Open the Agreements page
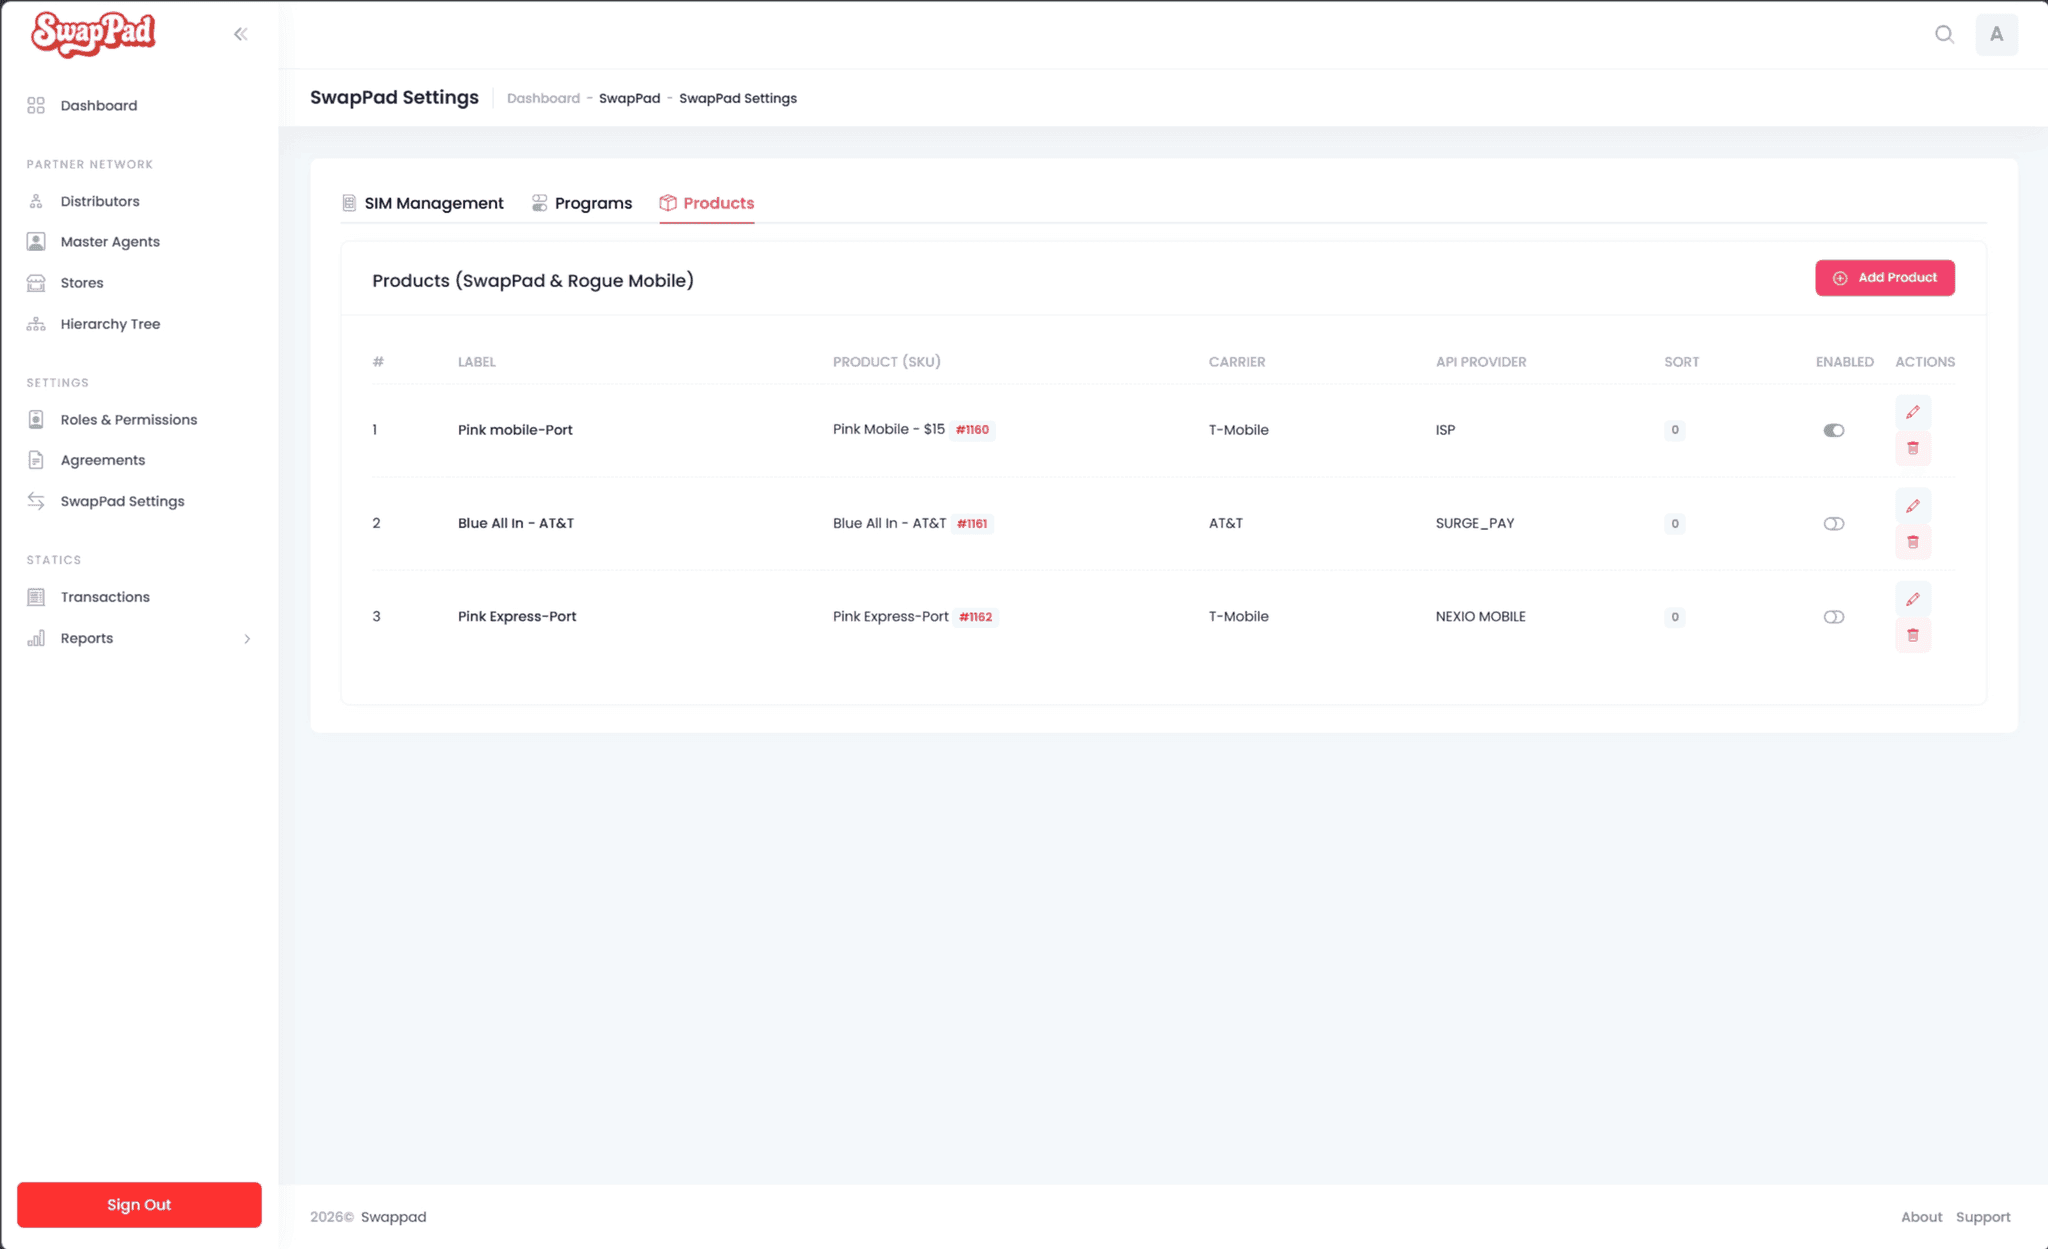The width and height of the screenshot is (2048, 1249). click(103, 460)
